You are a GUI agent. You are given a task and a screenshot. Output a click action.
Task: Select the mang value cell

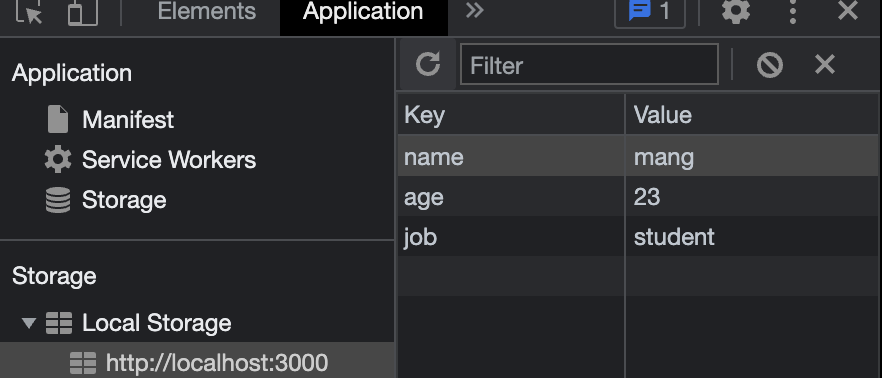pyautogui.click(x=752, y=156)
